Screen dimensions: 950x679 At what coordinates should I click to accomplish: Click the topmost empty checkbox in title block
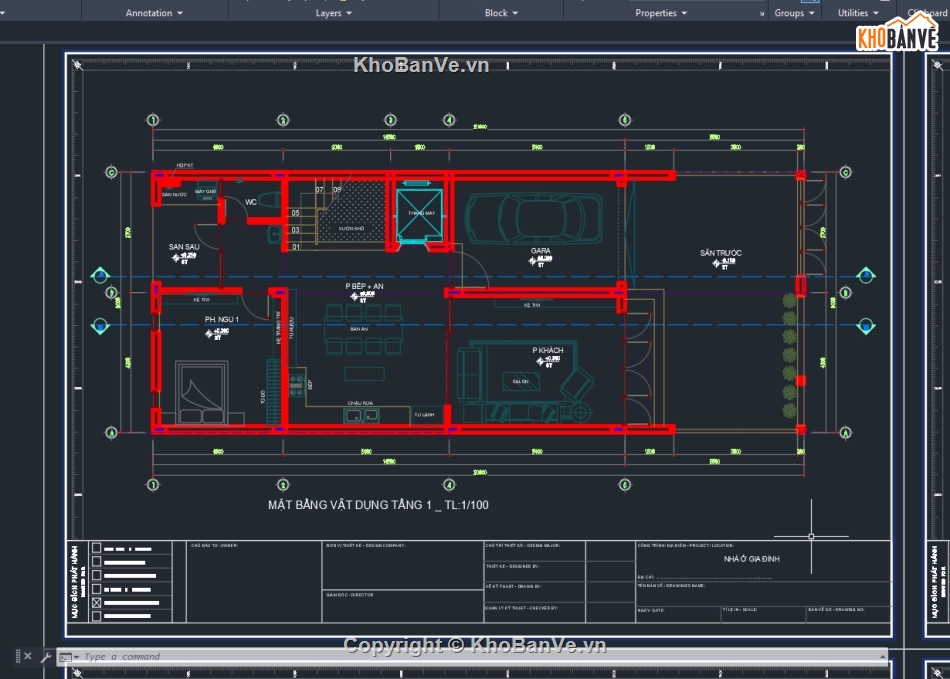point(97,548)
